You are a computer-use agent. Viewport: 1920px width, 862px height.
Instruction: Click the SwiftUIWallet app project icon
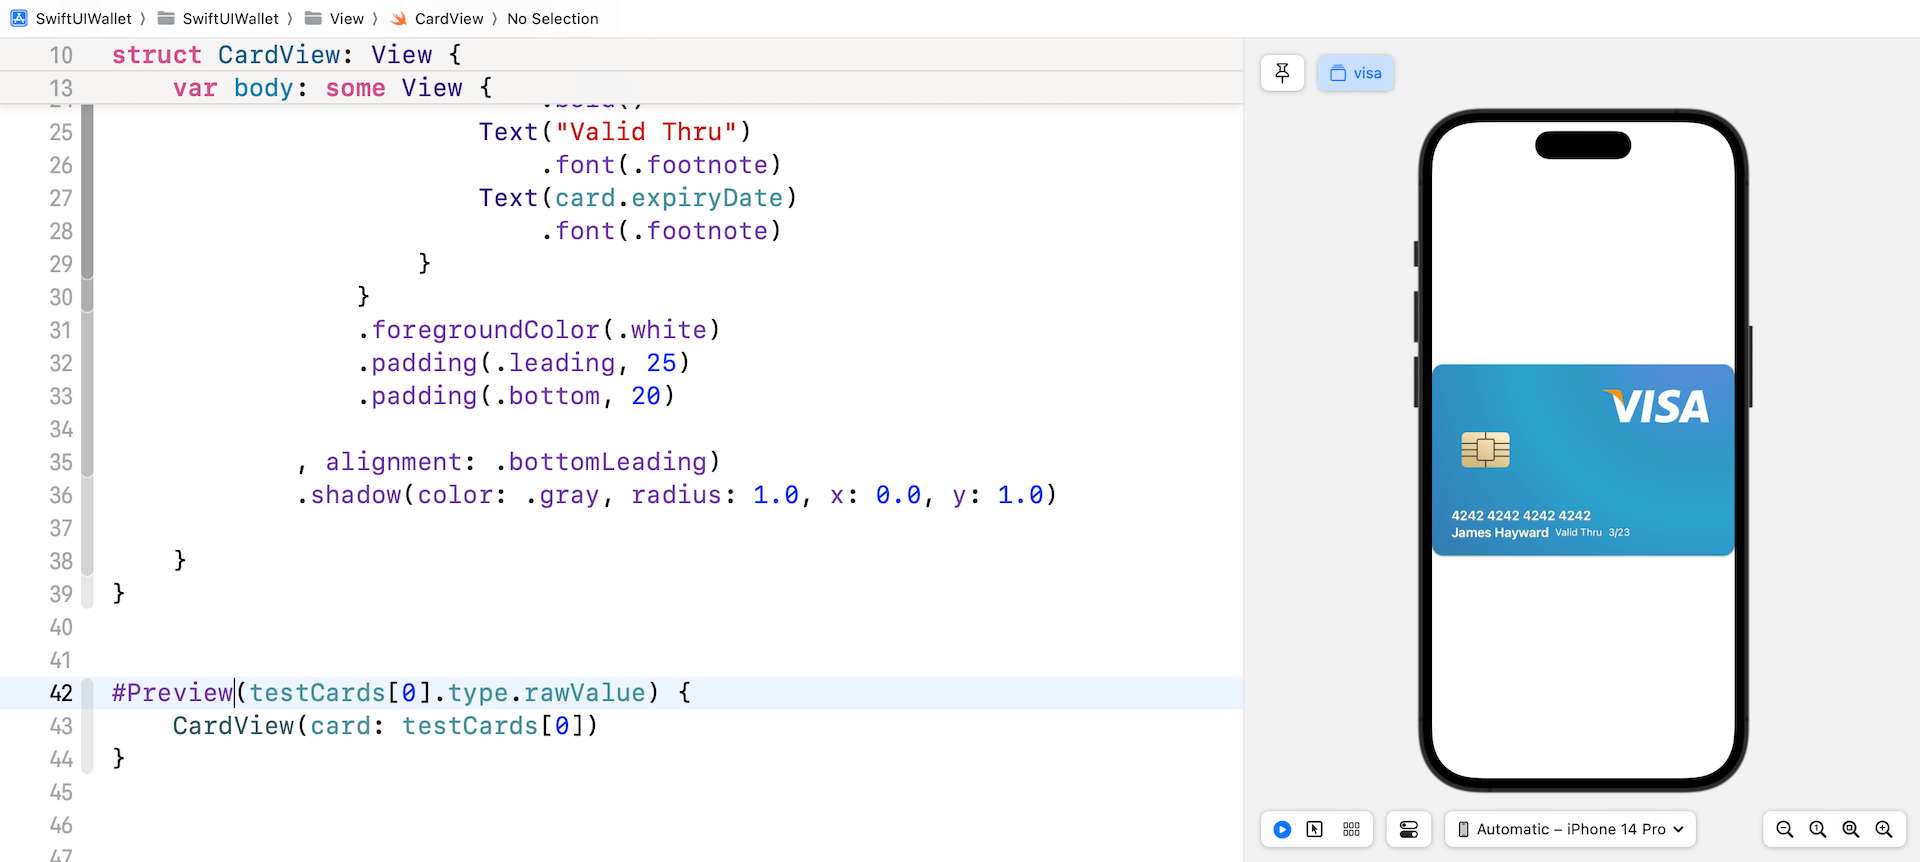coord(19,18)
